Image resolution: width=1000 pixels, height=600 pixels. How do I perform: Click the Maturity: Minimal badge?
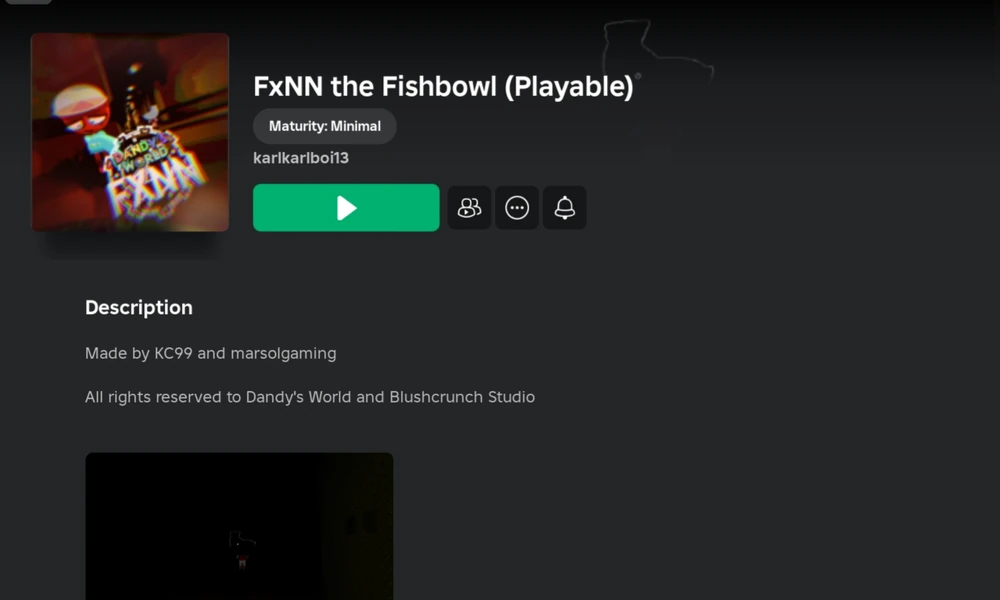pos(325,126)
